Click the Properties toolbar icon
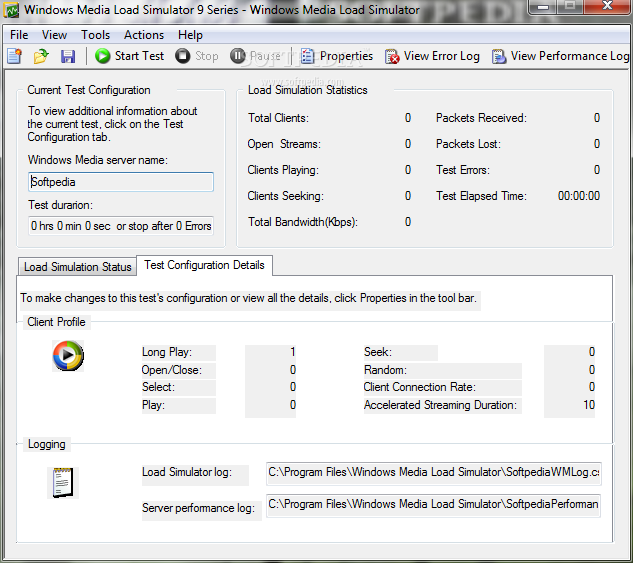The image size is (633, 563). [x=307, y=56]
